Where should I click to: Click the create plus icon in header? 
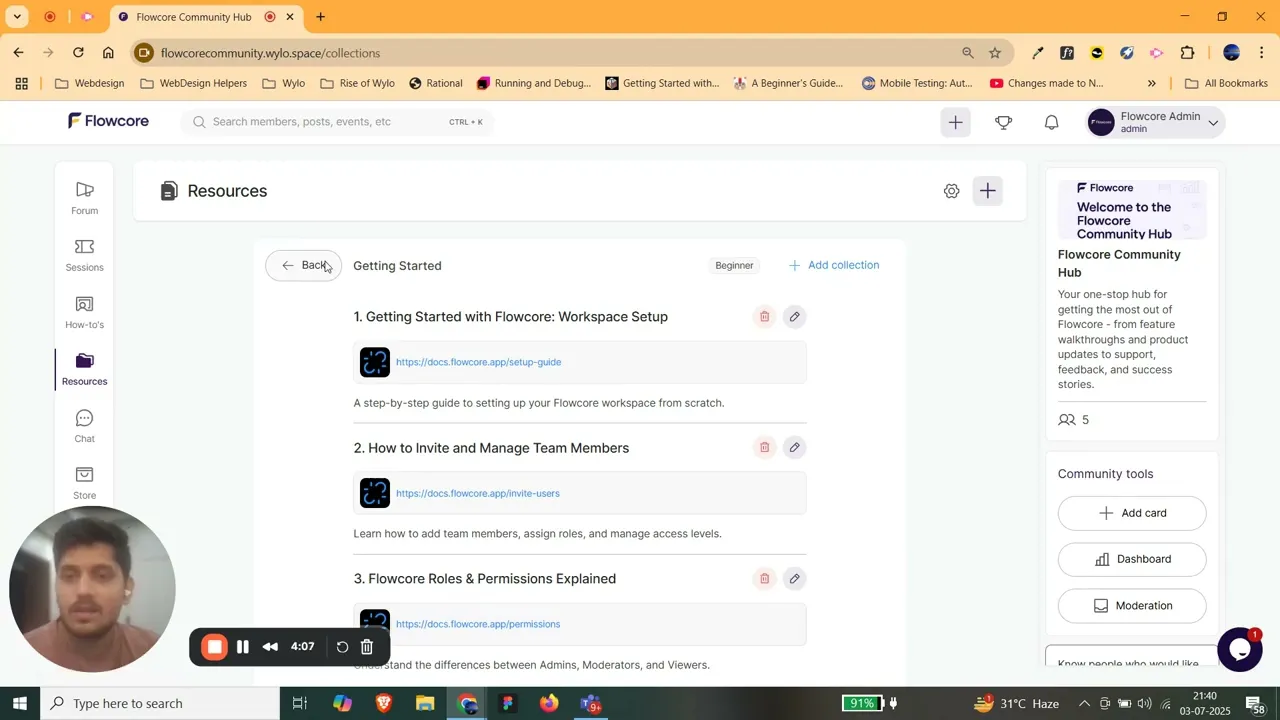click(955, 122)
